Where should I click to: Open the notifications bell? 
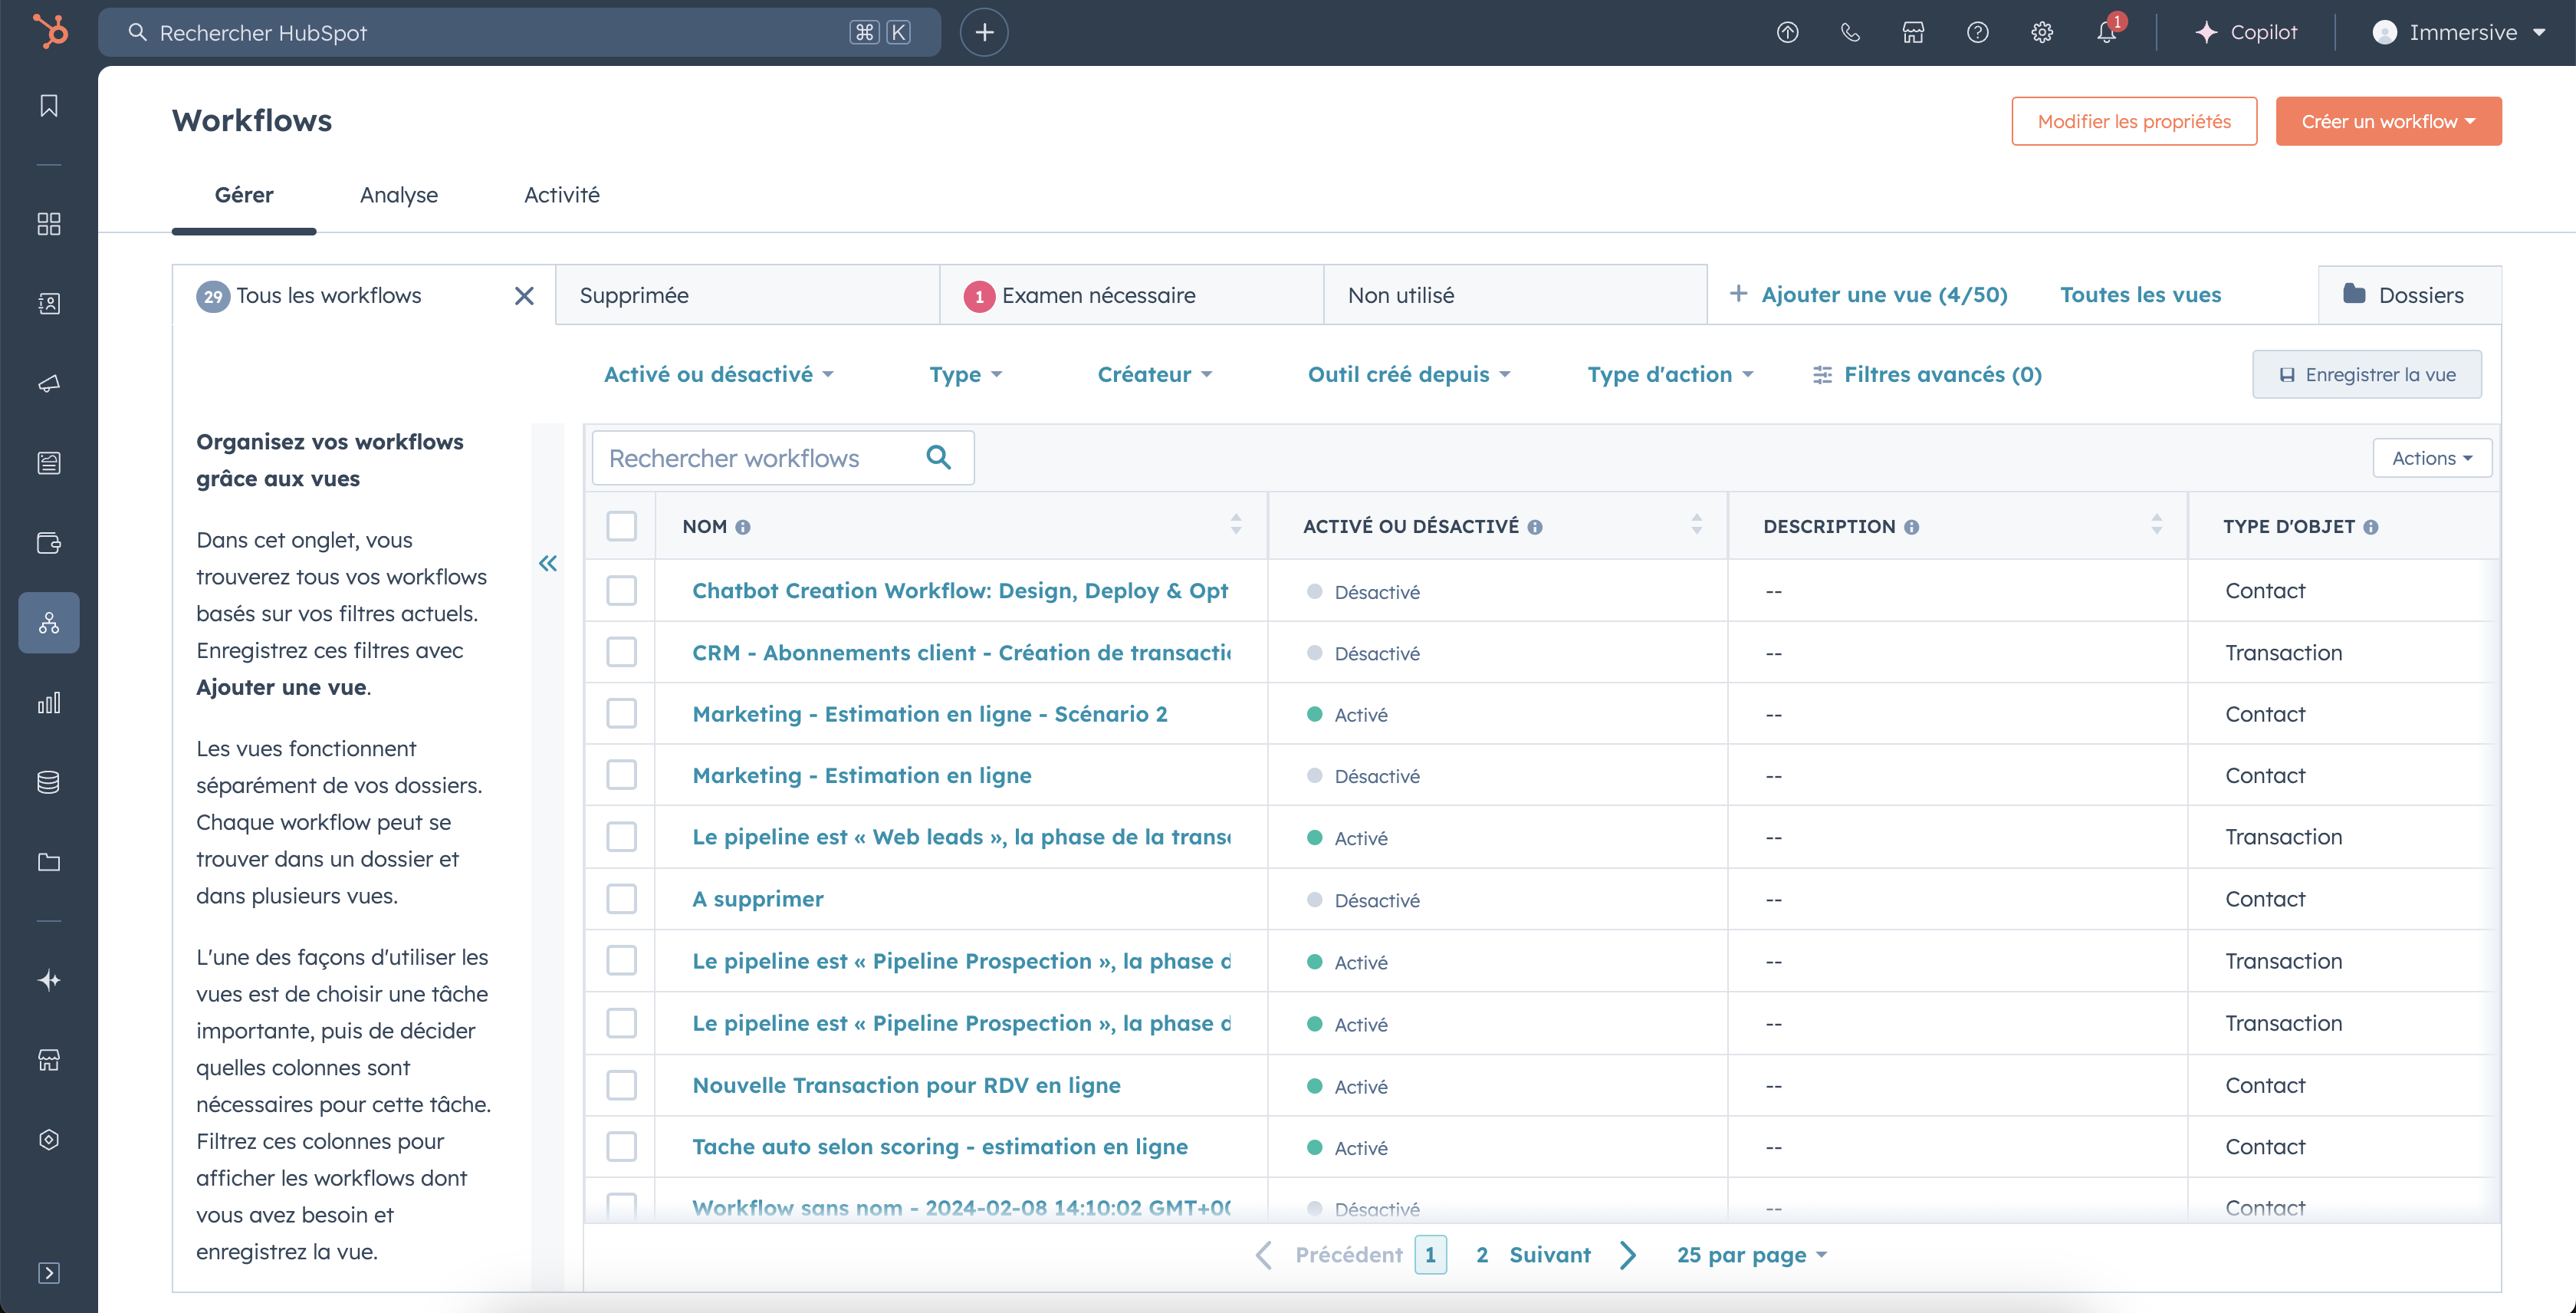pos(2106,32)
